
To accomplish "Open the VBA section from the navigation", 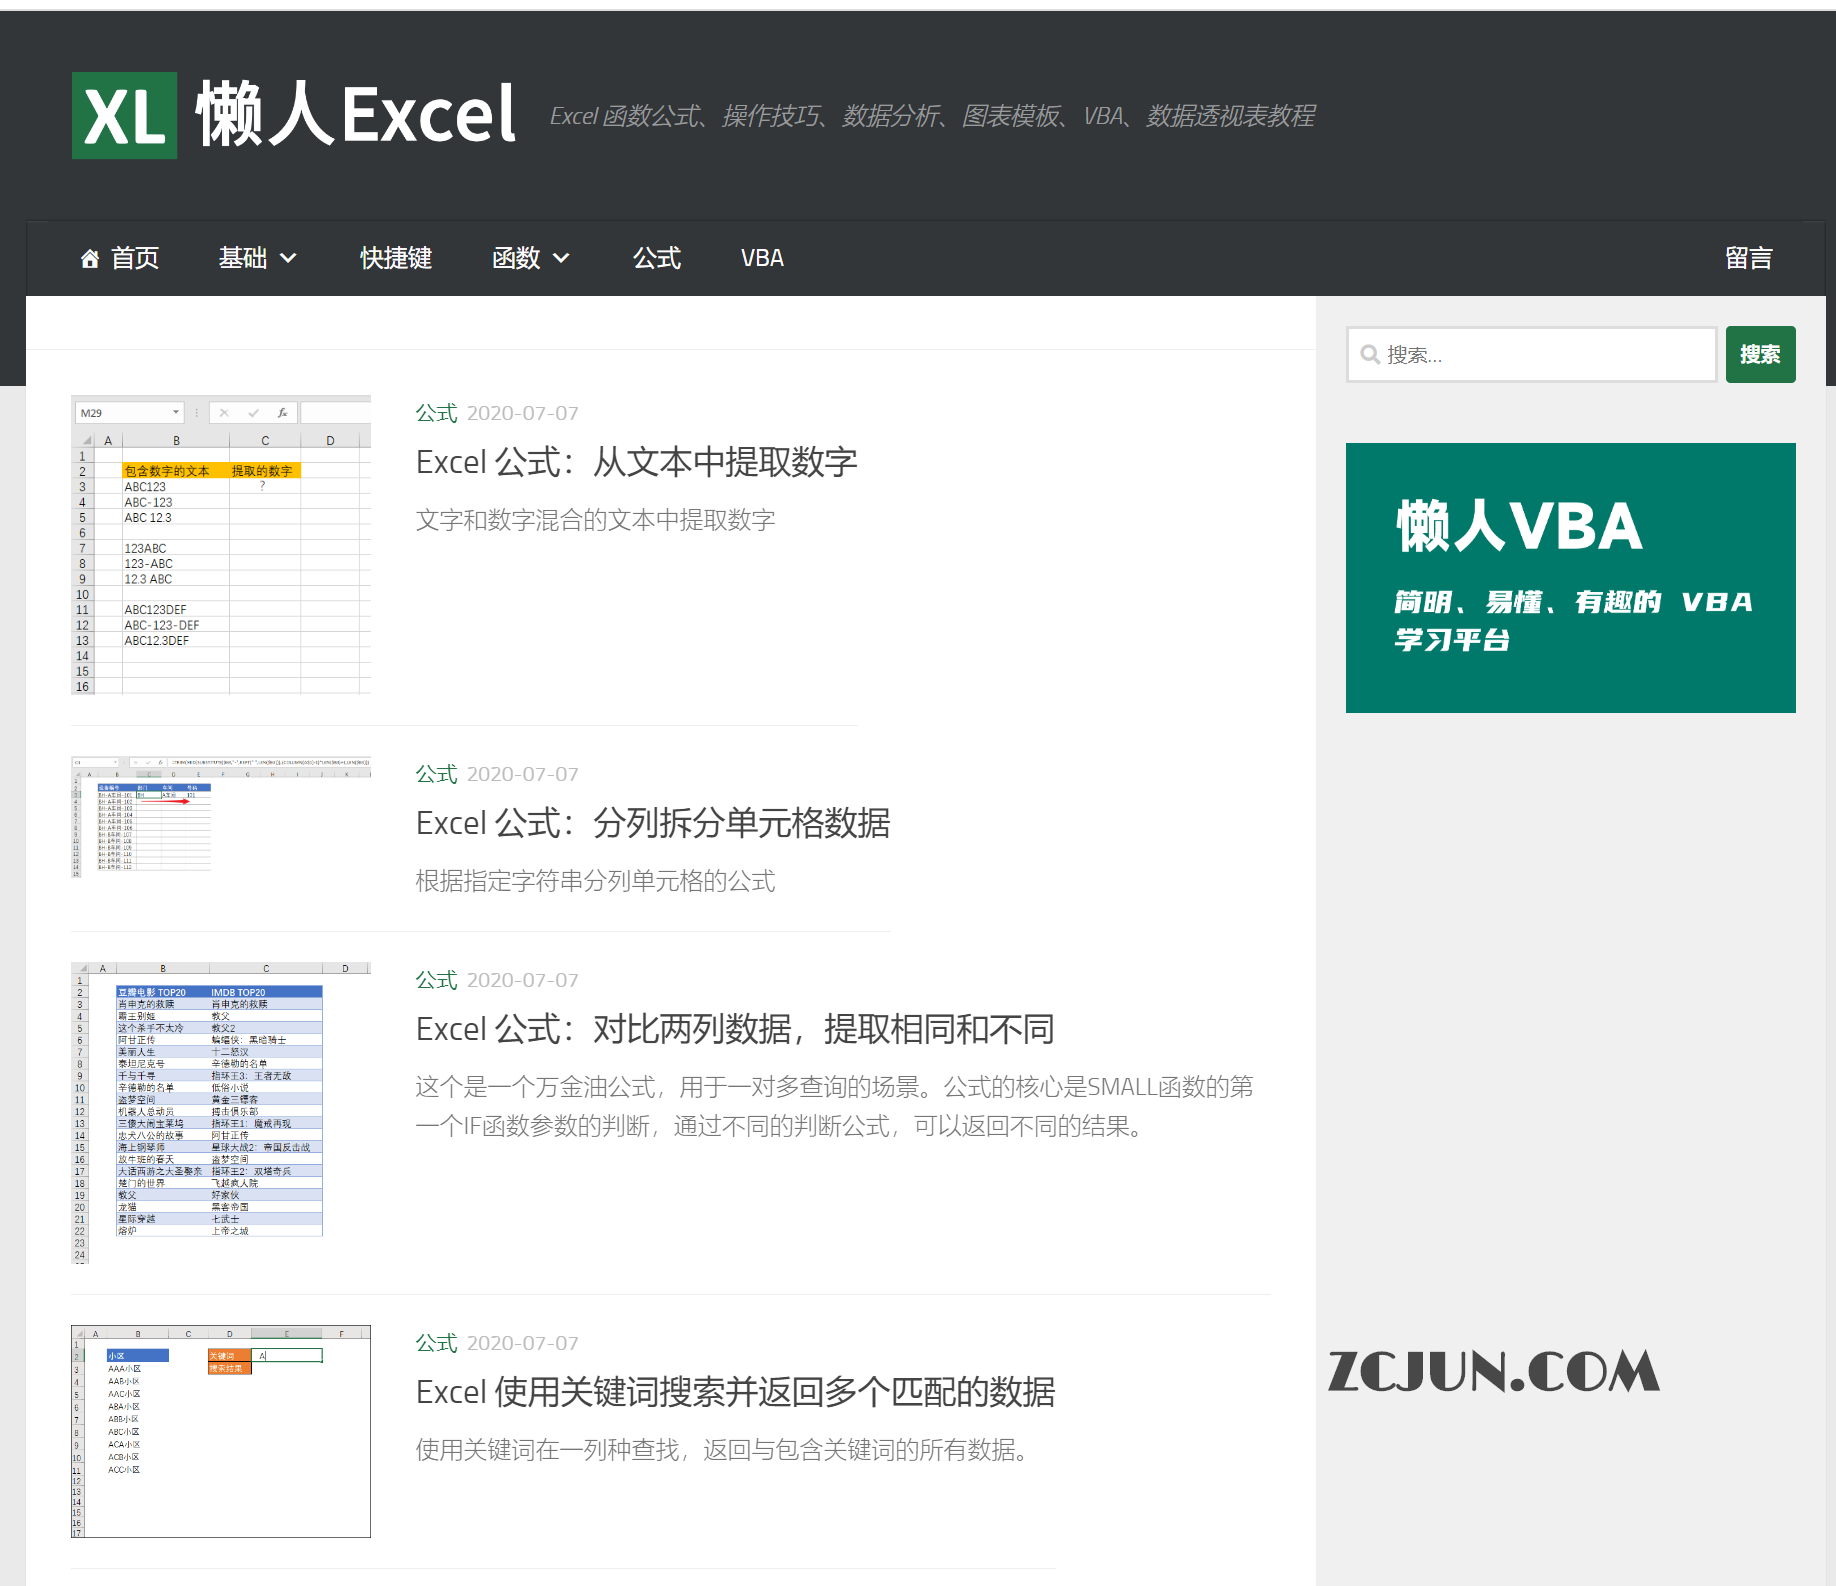I will [761, 258].
